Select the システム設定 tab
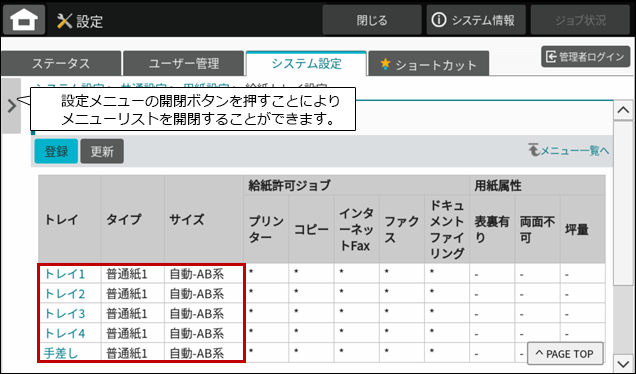 coord(306,64)
